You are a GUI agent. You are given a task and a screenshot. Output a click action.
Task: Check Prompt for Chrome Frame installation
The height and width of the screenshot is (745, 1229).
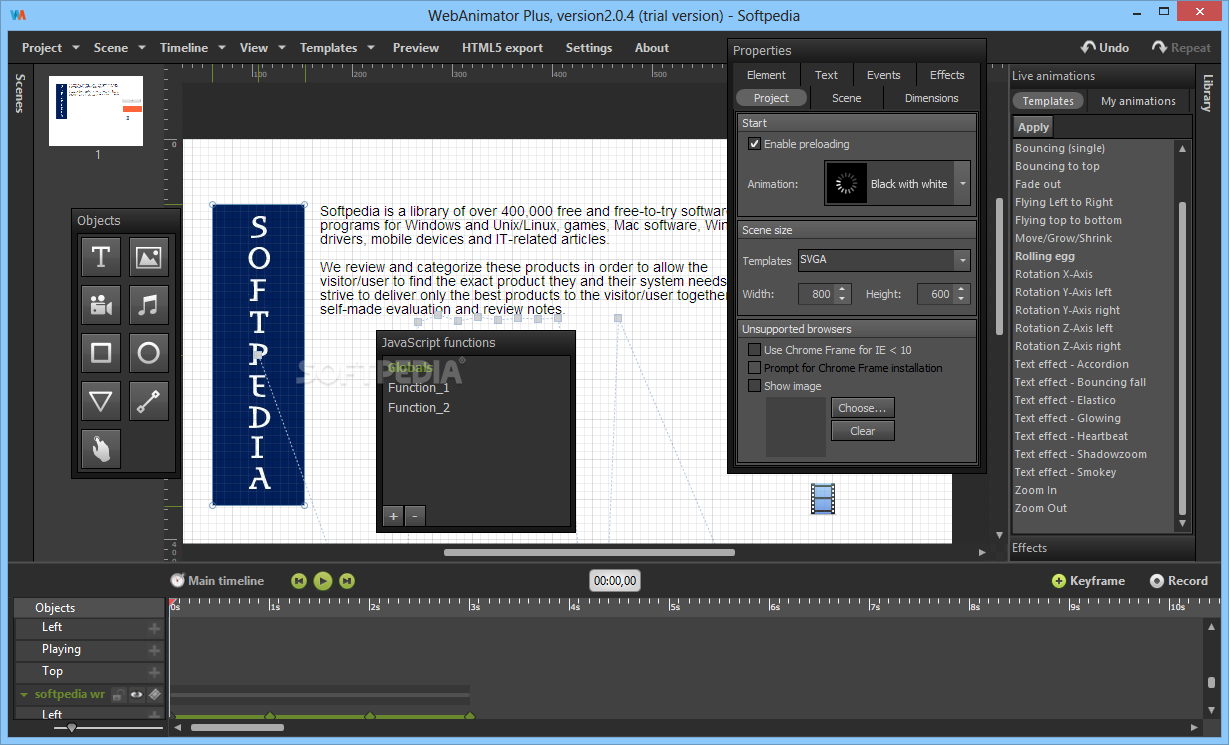click(754, 368)
